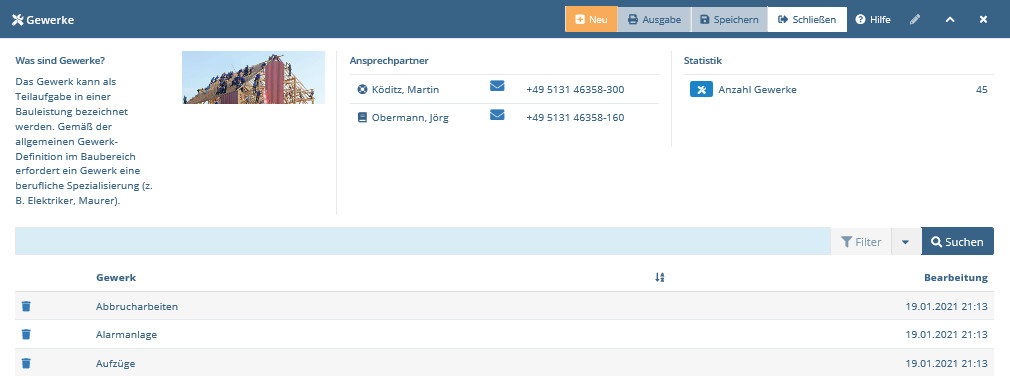Focus the light blue search input field

[x=423, y=241]
